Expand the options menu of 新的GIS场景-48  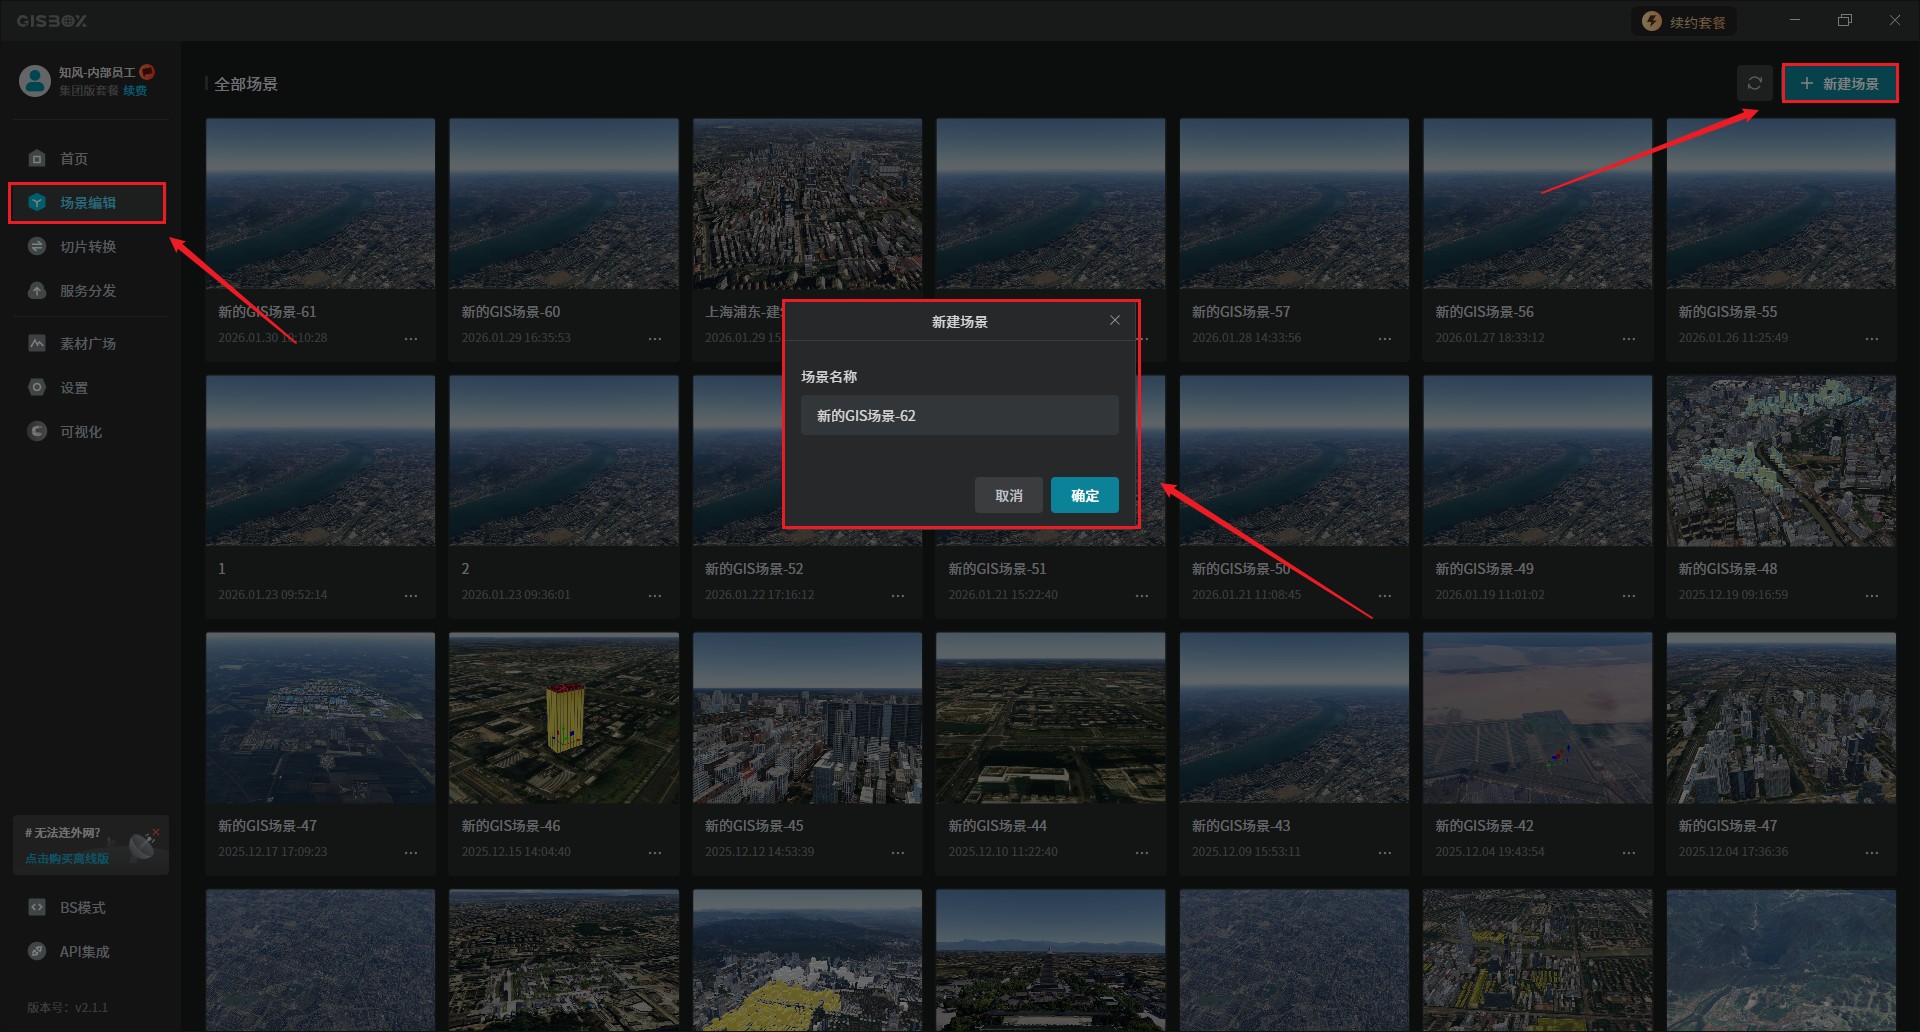(1871, 596)
